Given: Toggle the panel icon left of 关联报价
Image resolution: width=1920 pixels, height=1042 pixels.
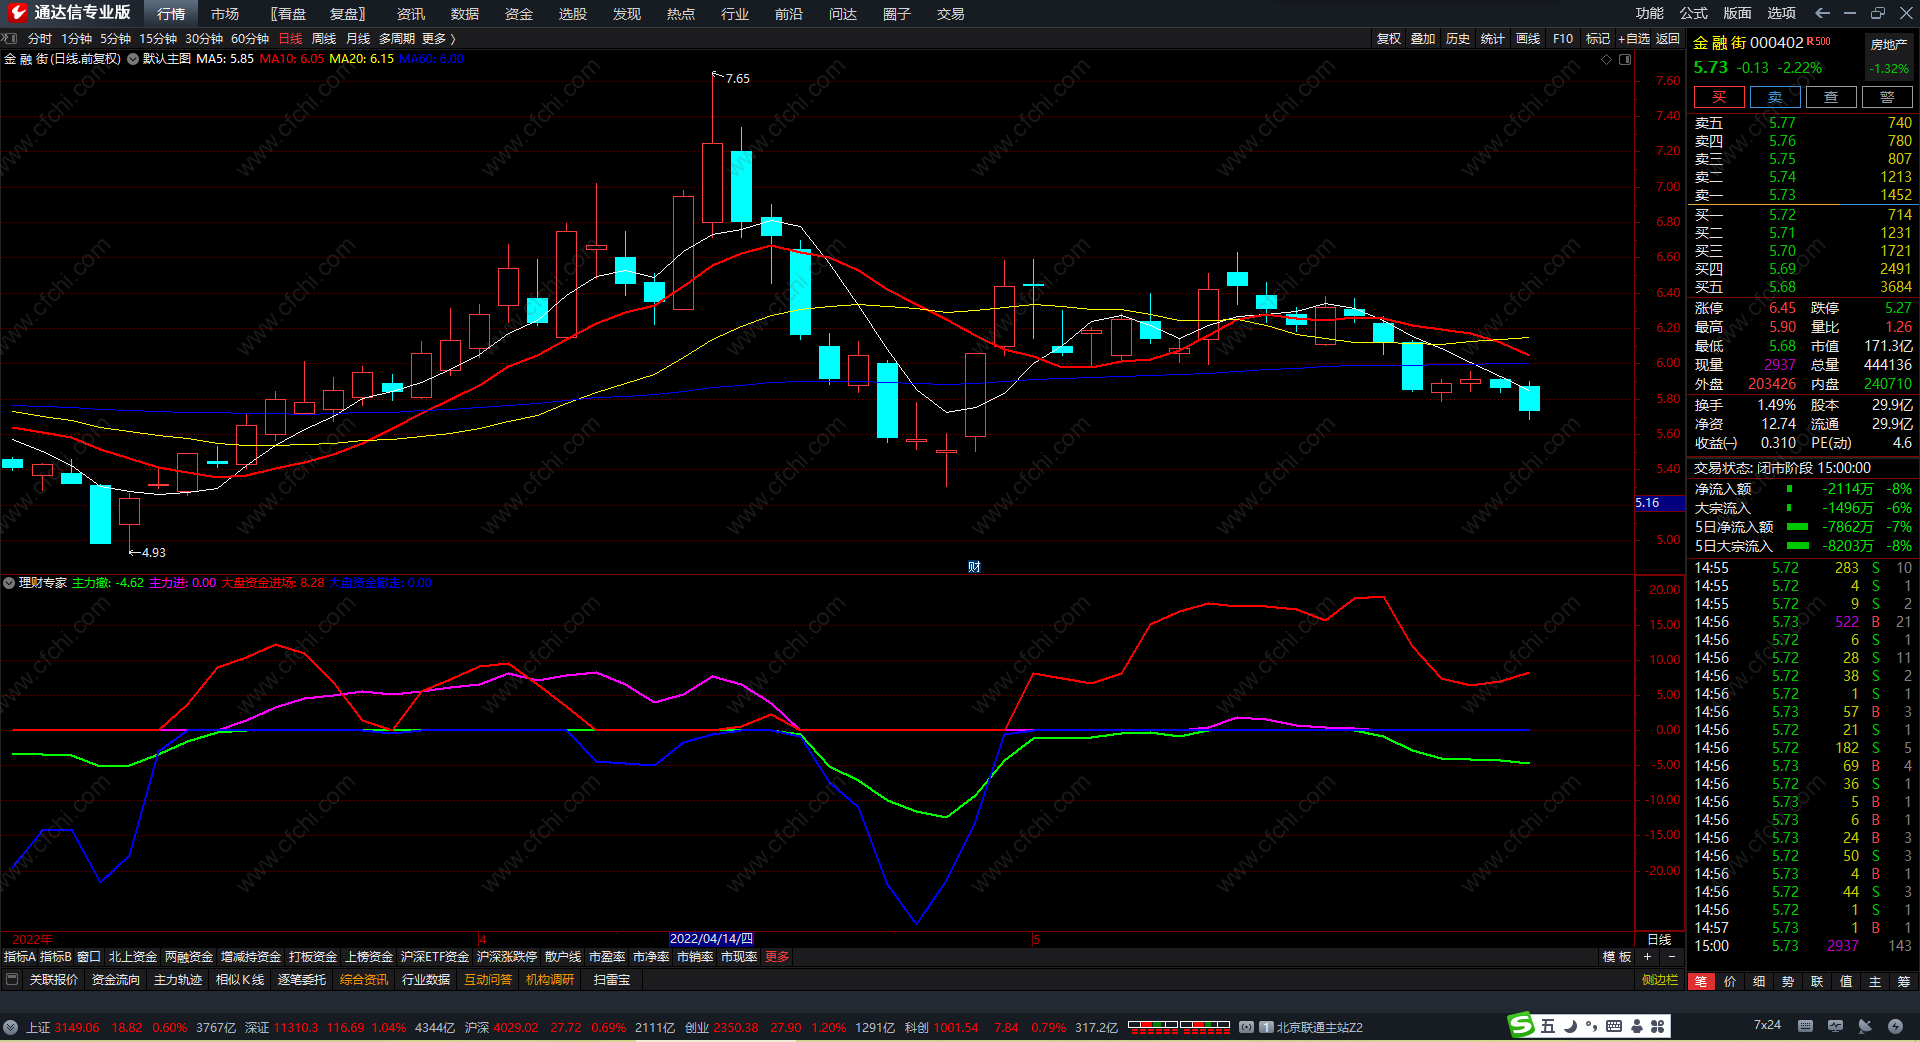Looking at the screenshot, I should [12, 980].
